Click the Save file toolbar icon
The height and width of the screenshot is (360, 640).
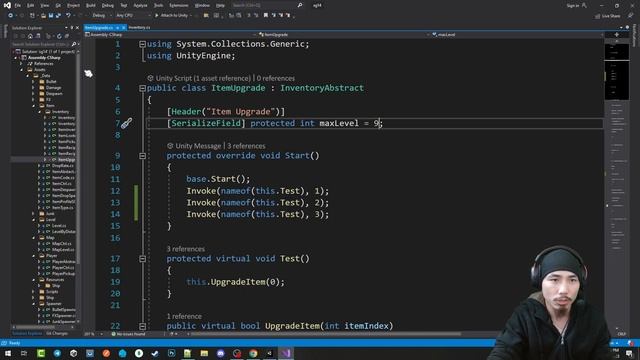(51, 15)
